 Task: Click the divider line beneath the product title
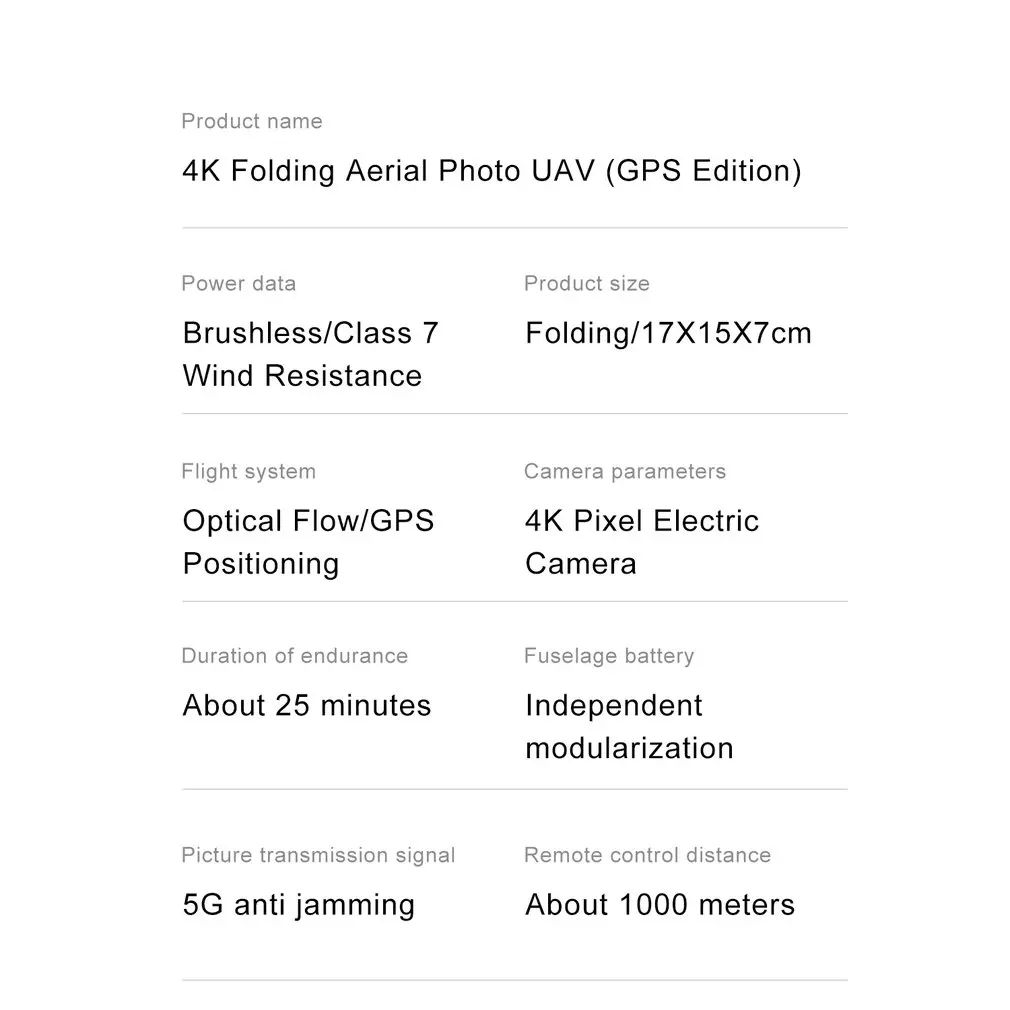(x=514, y=228)
